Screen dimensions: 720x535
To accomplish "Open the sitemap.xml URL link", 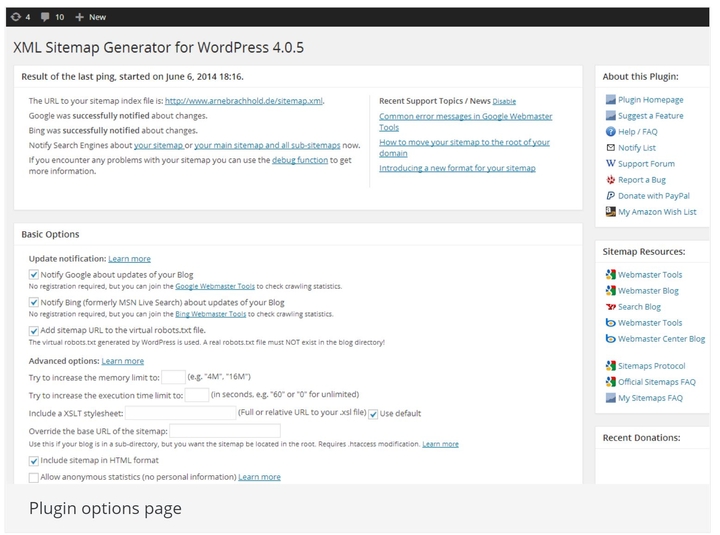I will coord(243,101).
